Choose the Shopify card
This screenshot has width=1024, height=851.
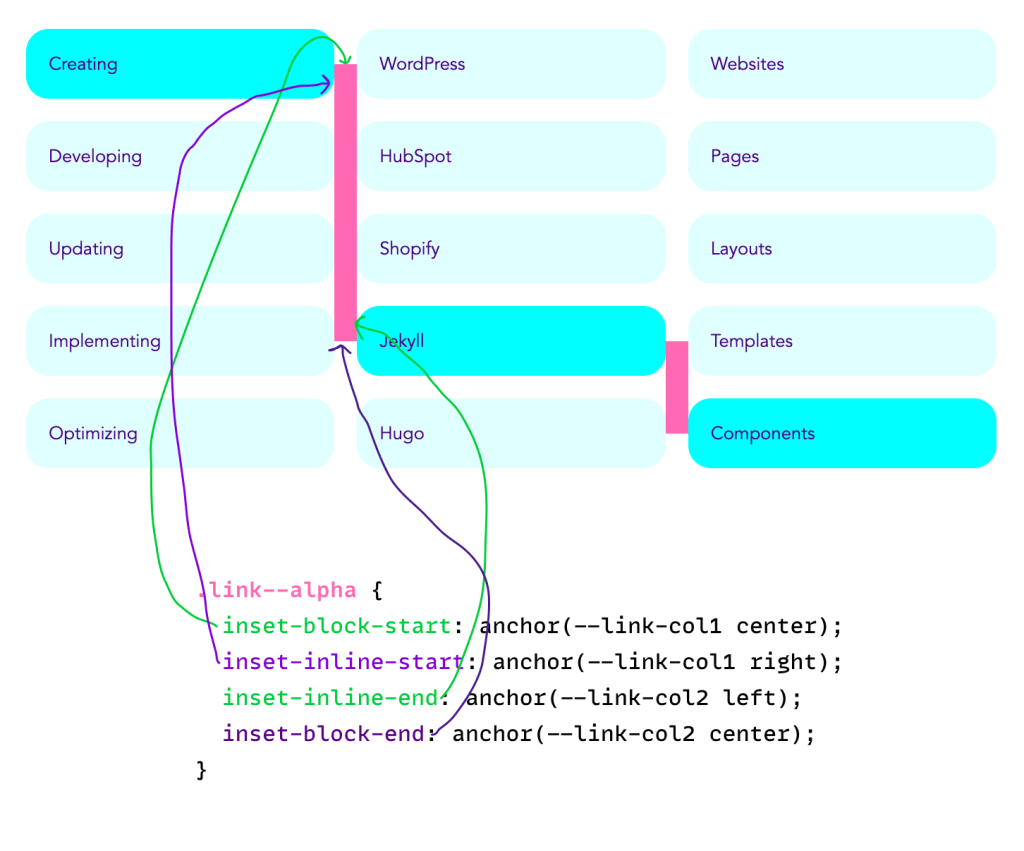(x=511, y=249)
